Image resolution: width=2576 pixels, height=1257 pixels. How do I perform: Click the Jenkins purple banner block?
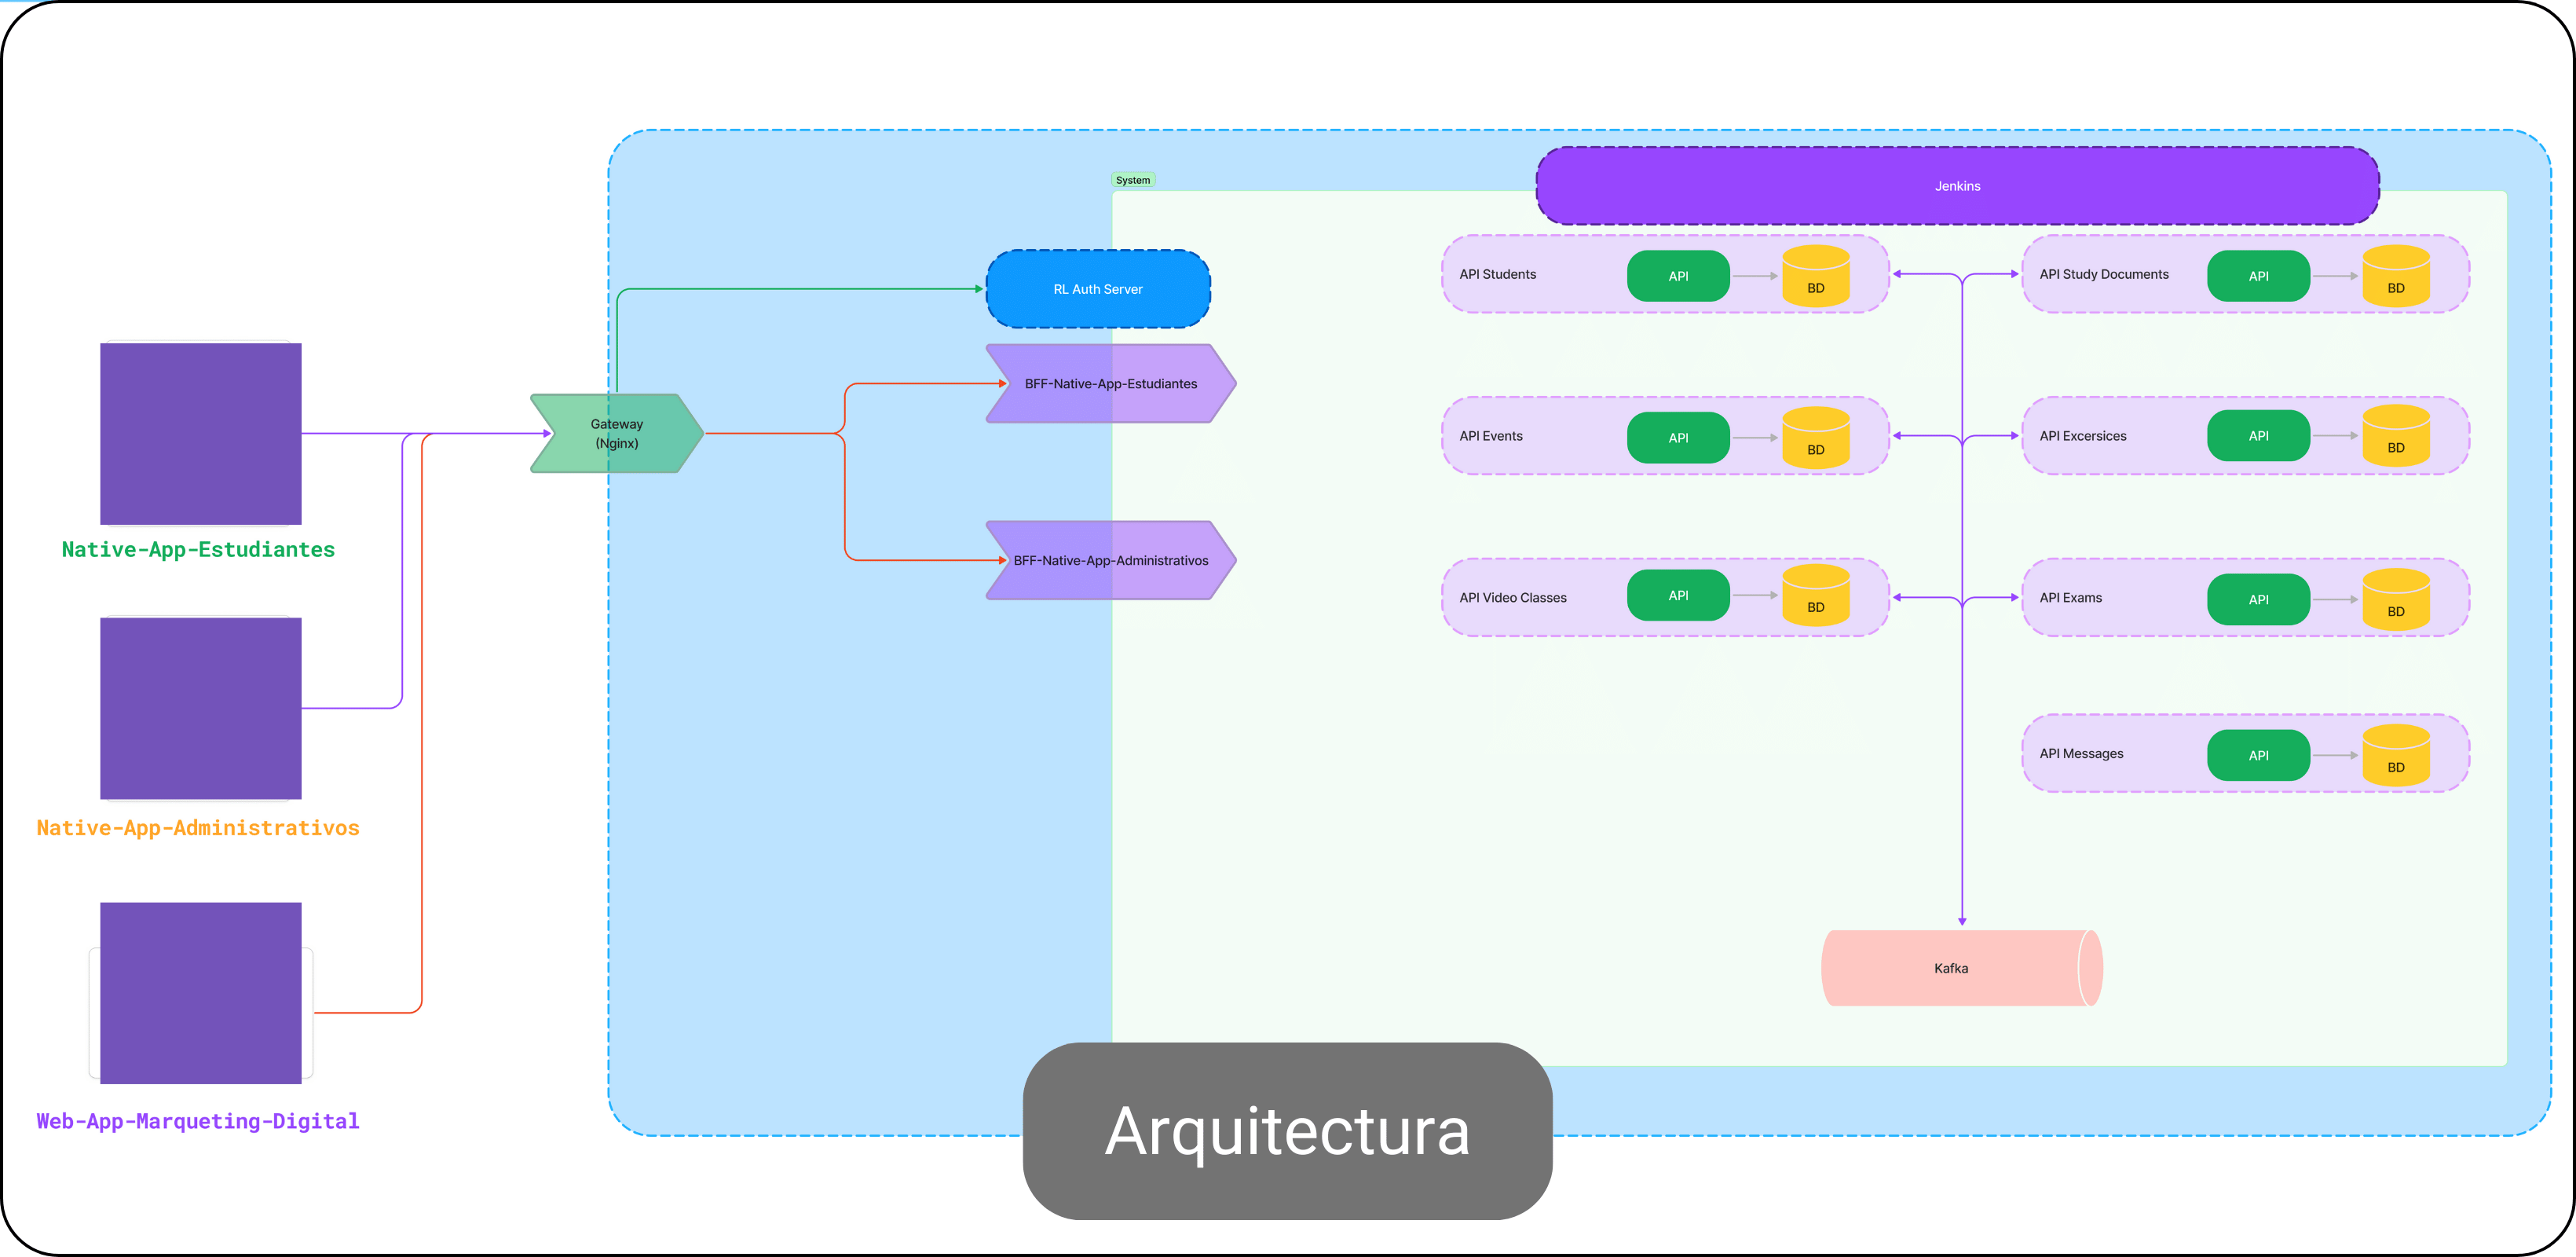(1956, 186)
